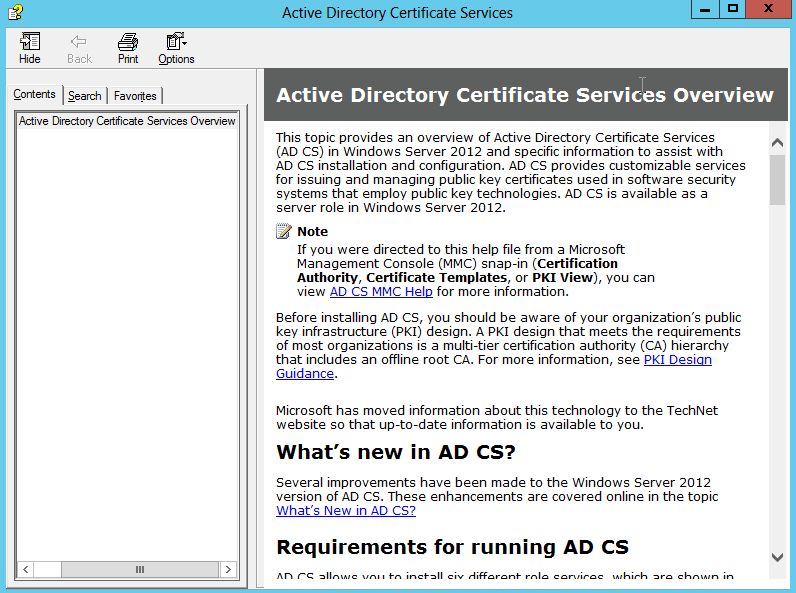796x593 pixels.
Task: Open the What's New in AD CS? link
Action: 346,510
